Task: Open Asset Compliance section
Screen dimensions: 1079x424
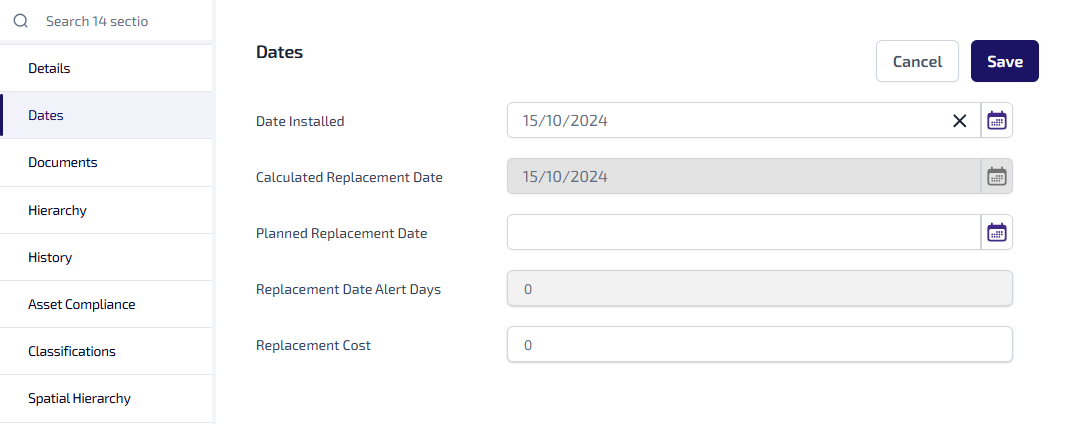Action: coord(106,304)
